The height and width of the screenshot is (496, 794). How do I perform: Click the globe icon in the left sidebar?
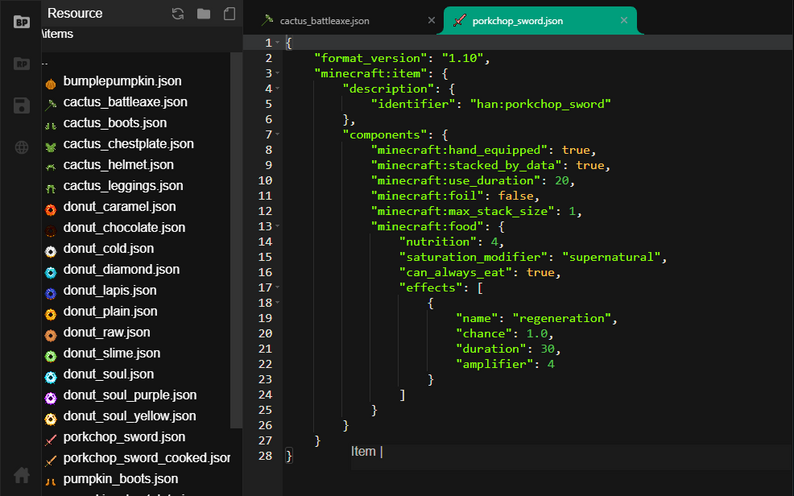(x=21, y=148)
